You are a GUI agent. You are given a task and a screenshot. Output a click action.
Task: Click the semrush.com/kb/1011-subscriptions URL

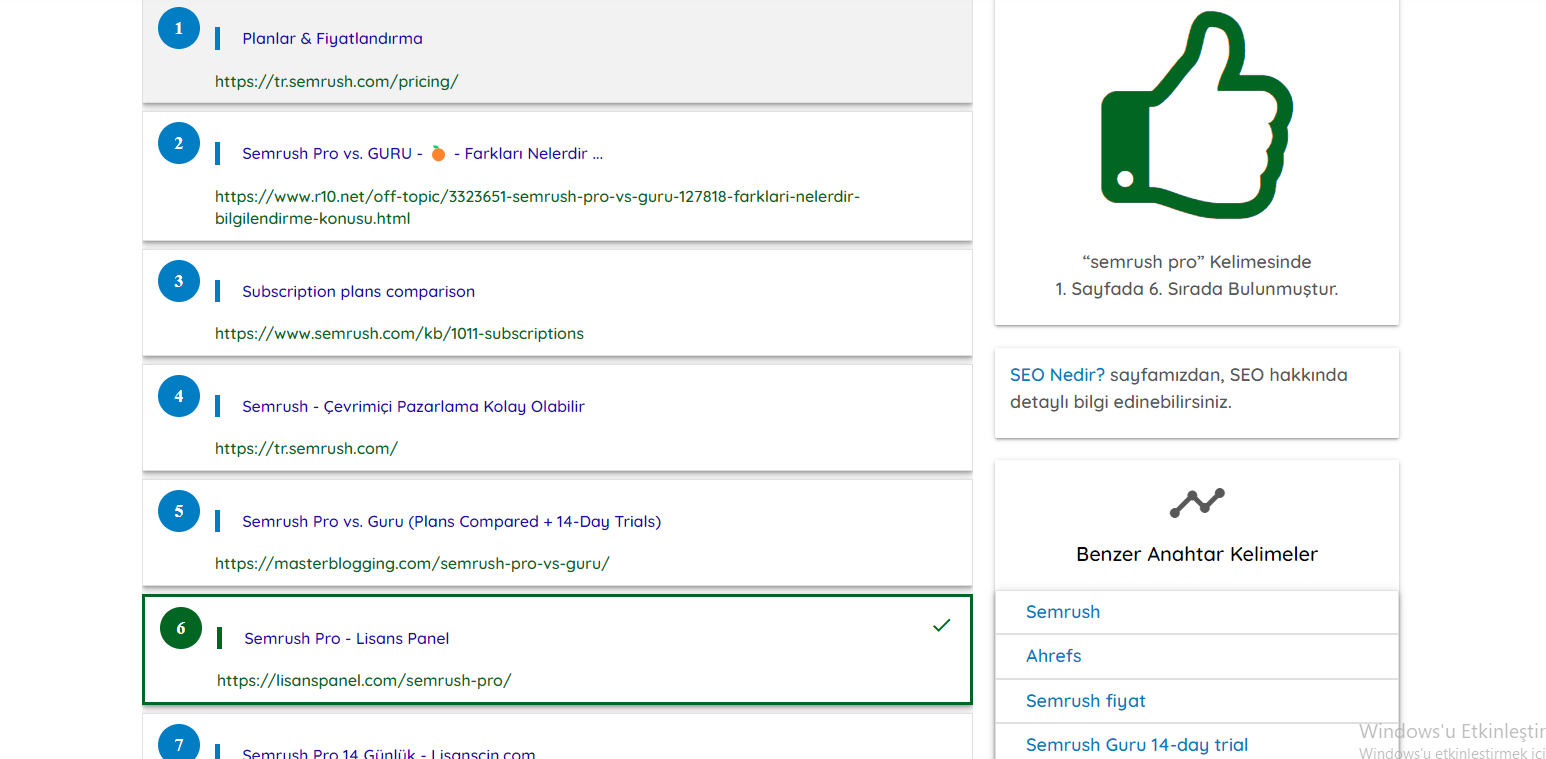[x=399, y=334]
